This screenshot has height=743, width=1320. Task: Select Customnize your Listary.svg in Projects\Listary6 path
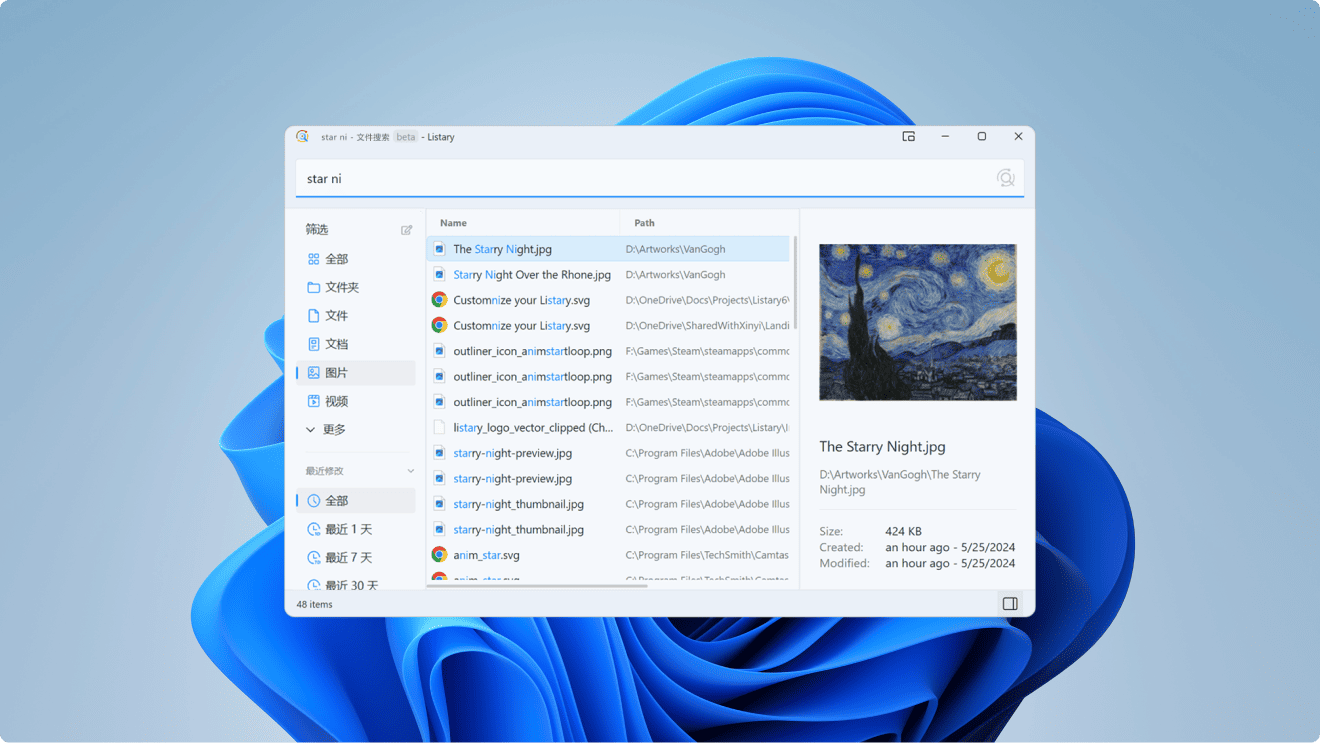click(x=608, y=300)
